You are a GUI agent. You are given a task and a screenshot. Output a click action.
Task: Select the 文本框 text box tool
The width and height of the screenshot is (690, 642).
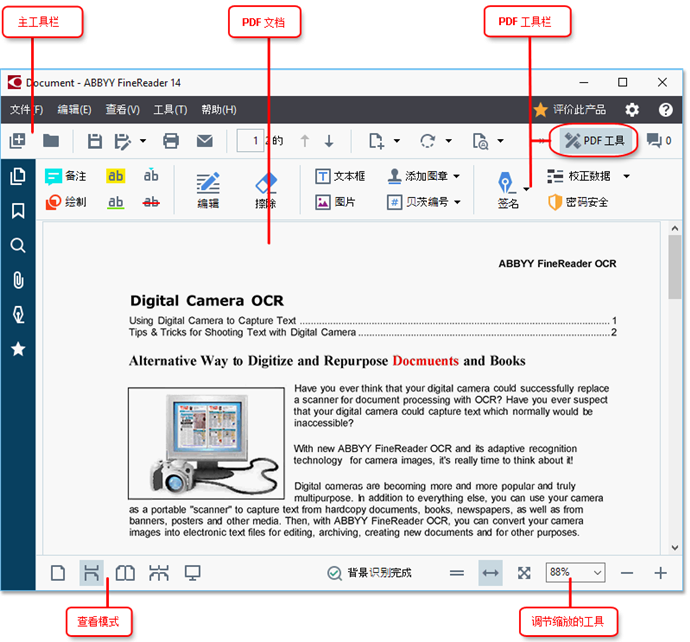pos(340,176)
